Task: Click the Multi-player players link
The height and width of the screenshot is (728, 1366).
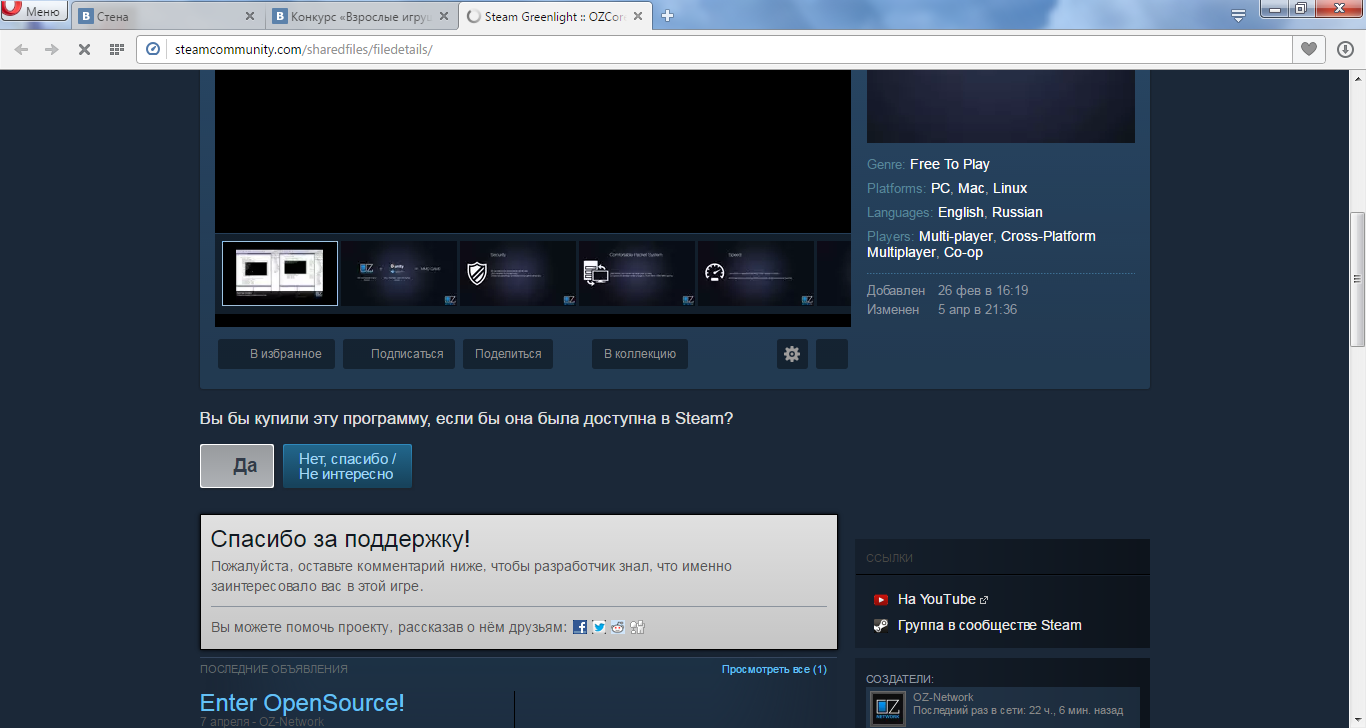Action: tap(956, 236)
